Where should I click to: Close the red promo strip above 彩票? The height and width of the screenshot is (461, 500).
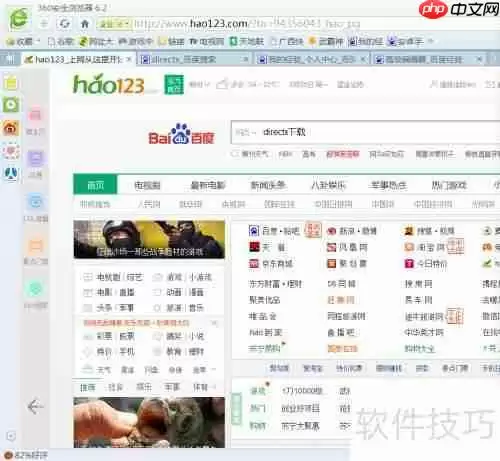point(215,323)
